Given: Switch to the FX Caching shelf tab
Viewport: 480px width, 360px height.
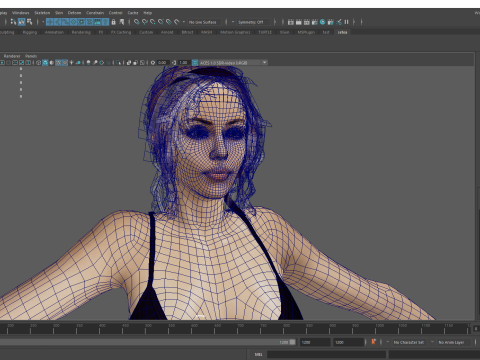Looking at the screenshot, I should [x=121, y=32].
